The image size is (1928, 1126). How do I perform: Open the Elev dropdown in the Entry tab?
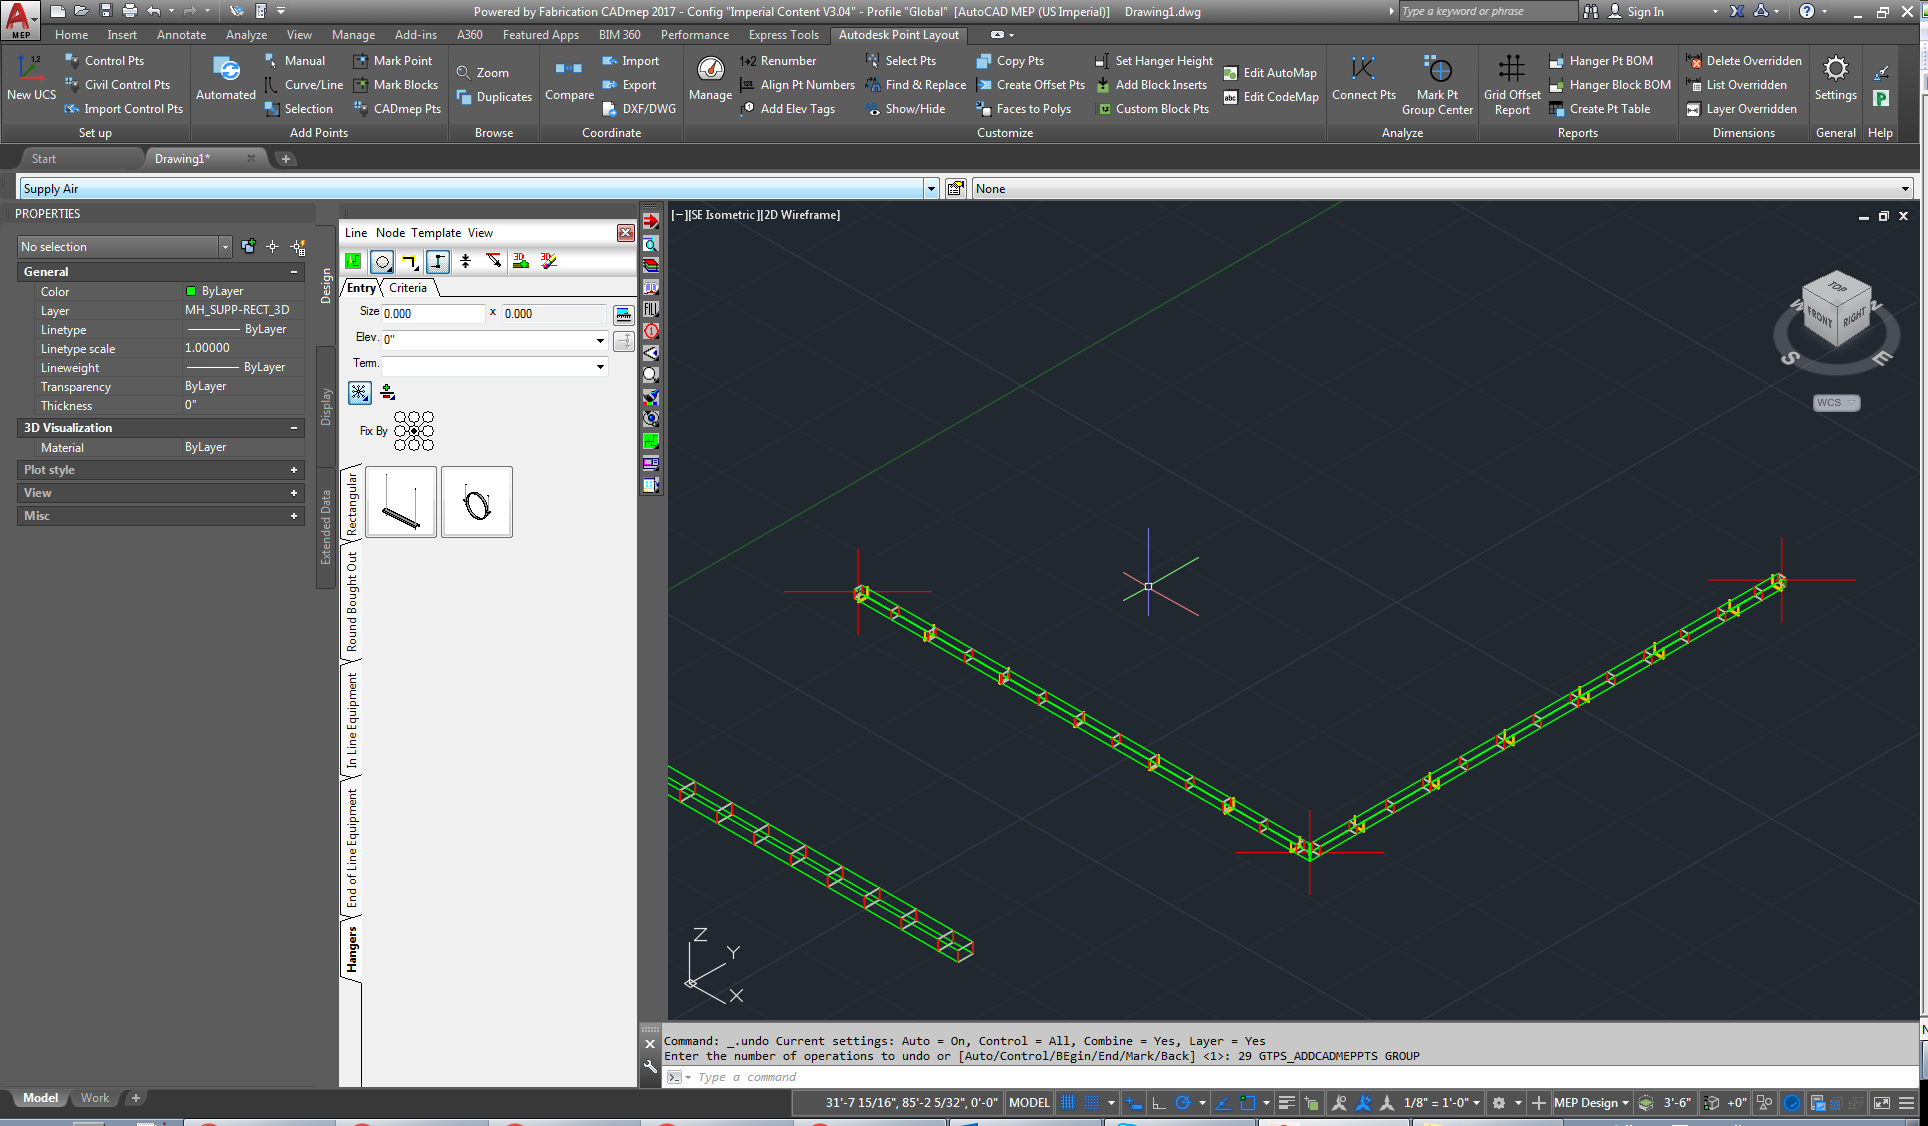coord(599,339)
